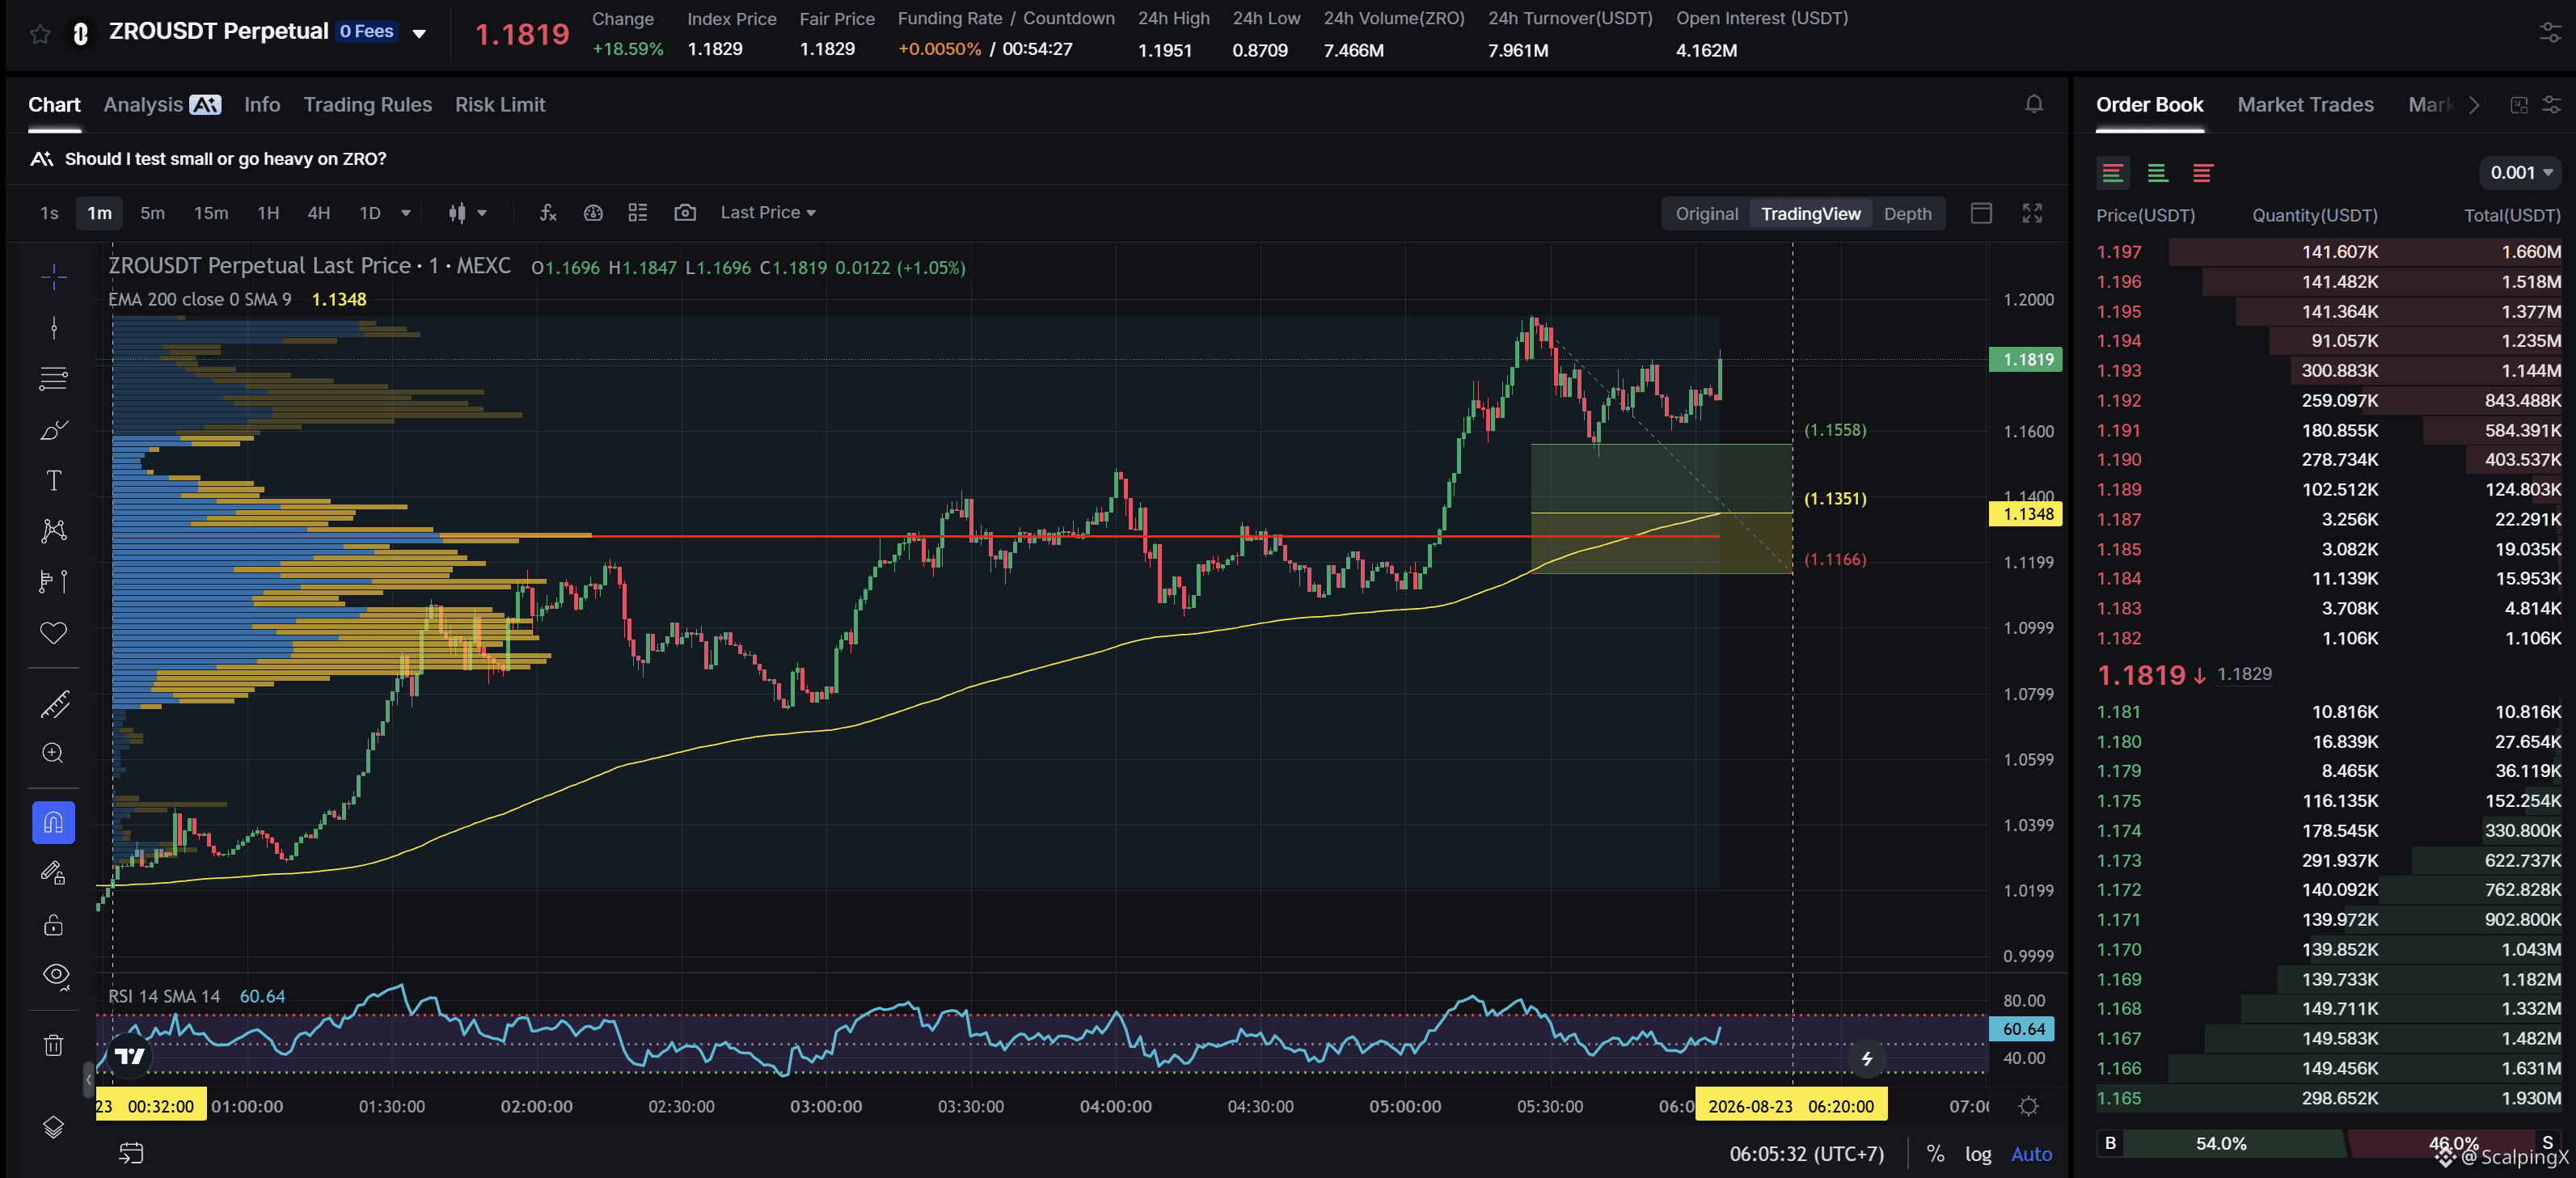Viewport: 2576px width, 1178px height.
Task: Open the ruler measure tool
Action: coord(54,704)
